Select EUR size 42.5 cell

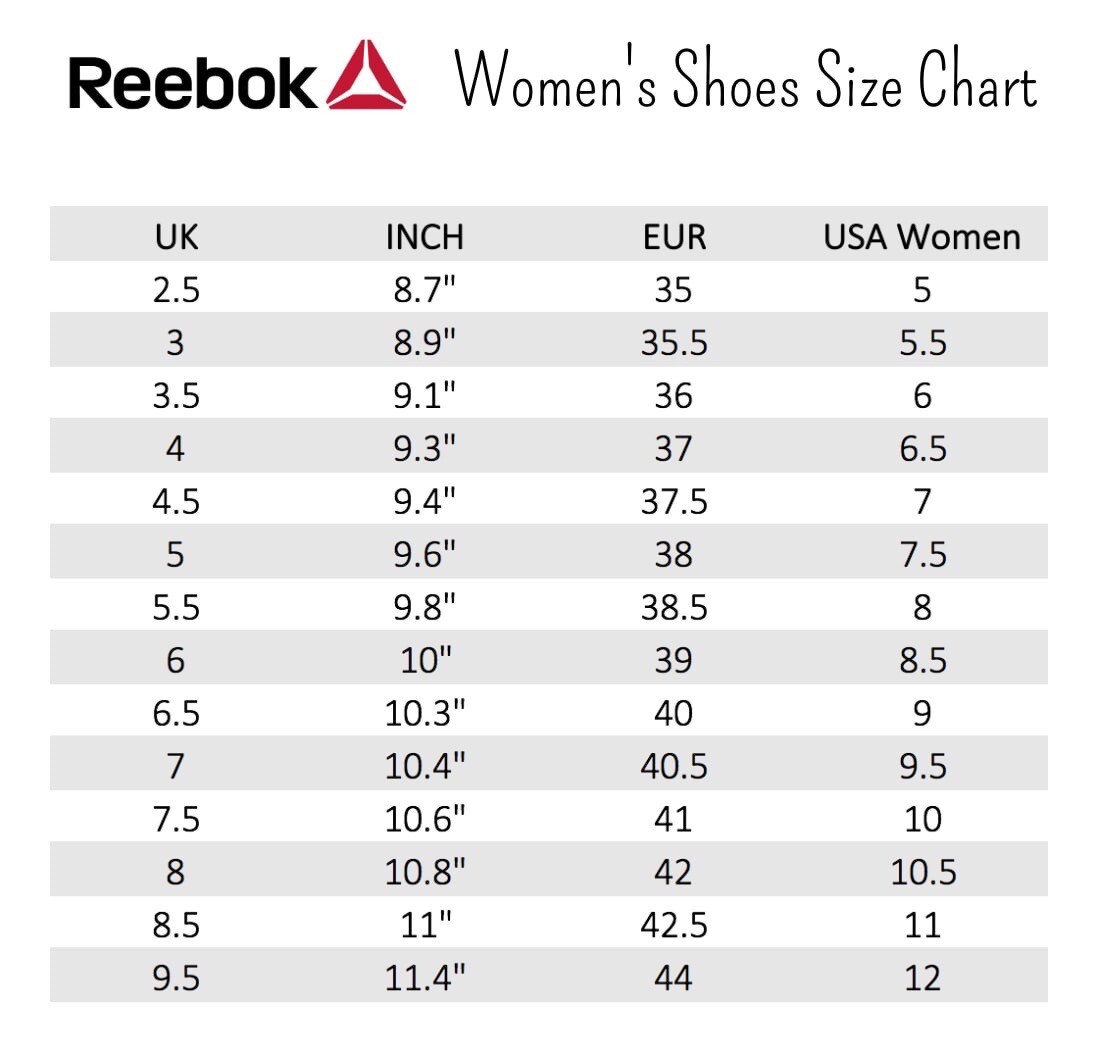[673, 926]
